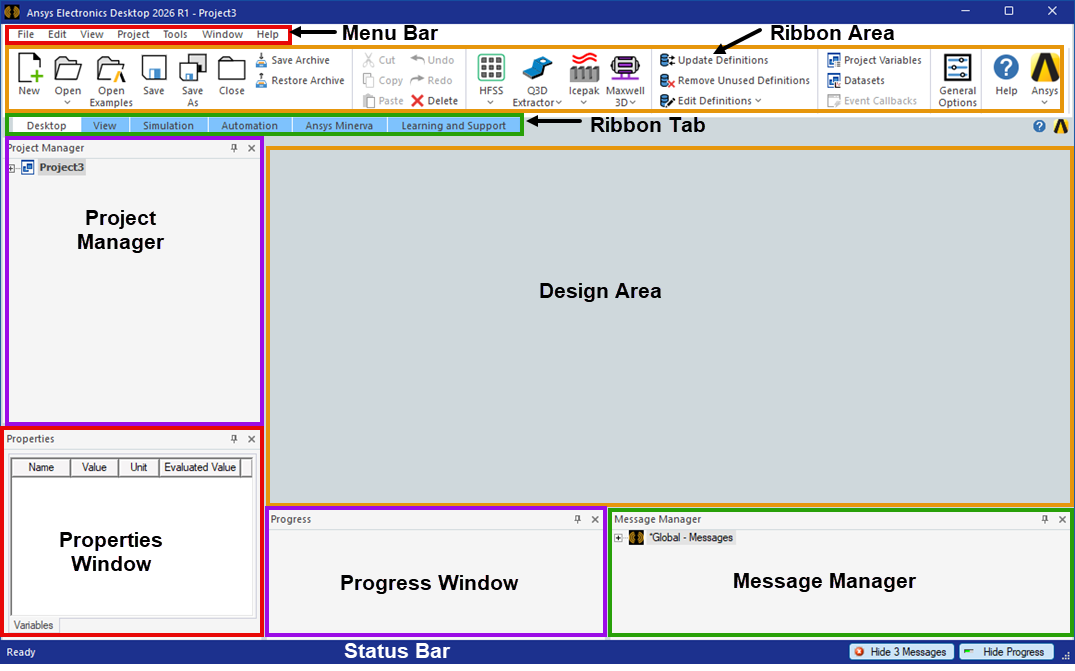Switch to the Ansys Minerva ribbon tab
The height and width of the screenshot is (671, 1075).
(339, 125)
